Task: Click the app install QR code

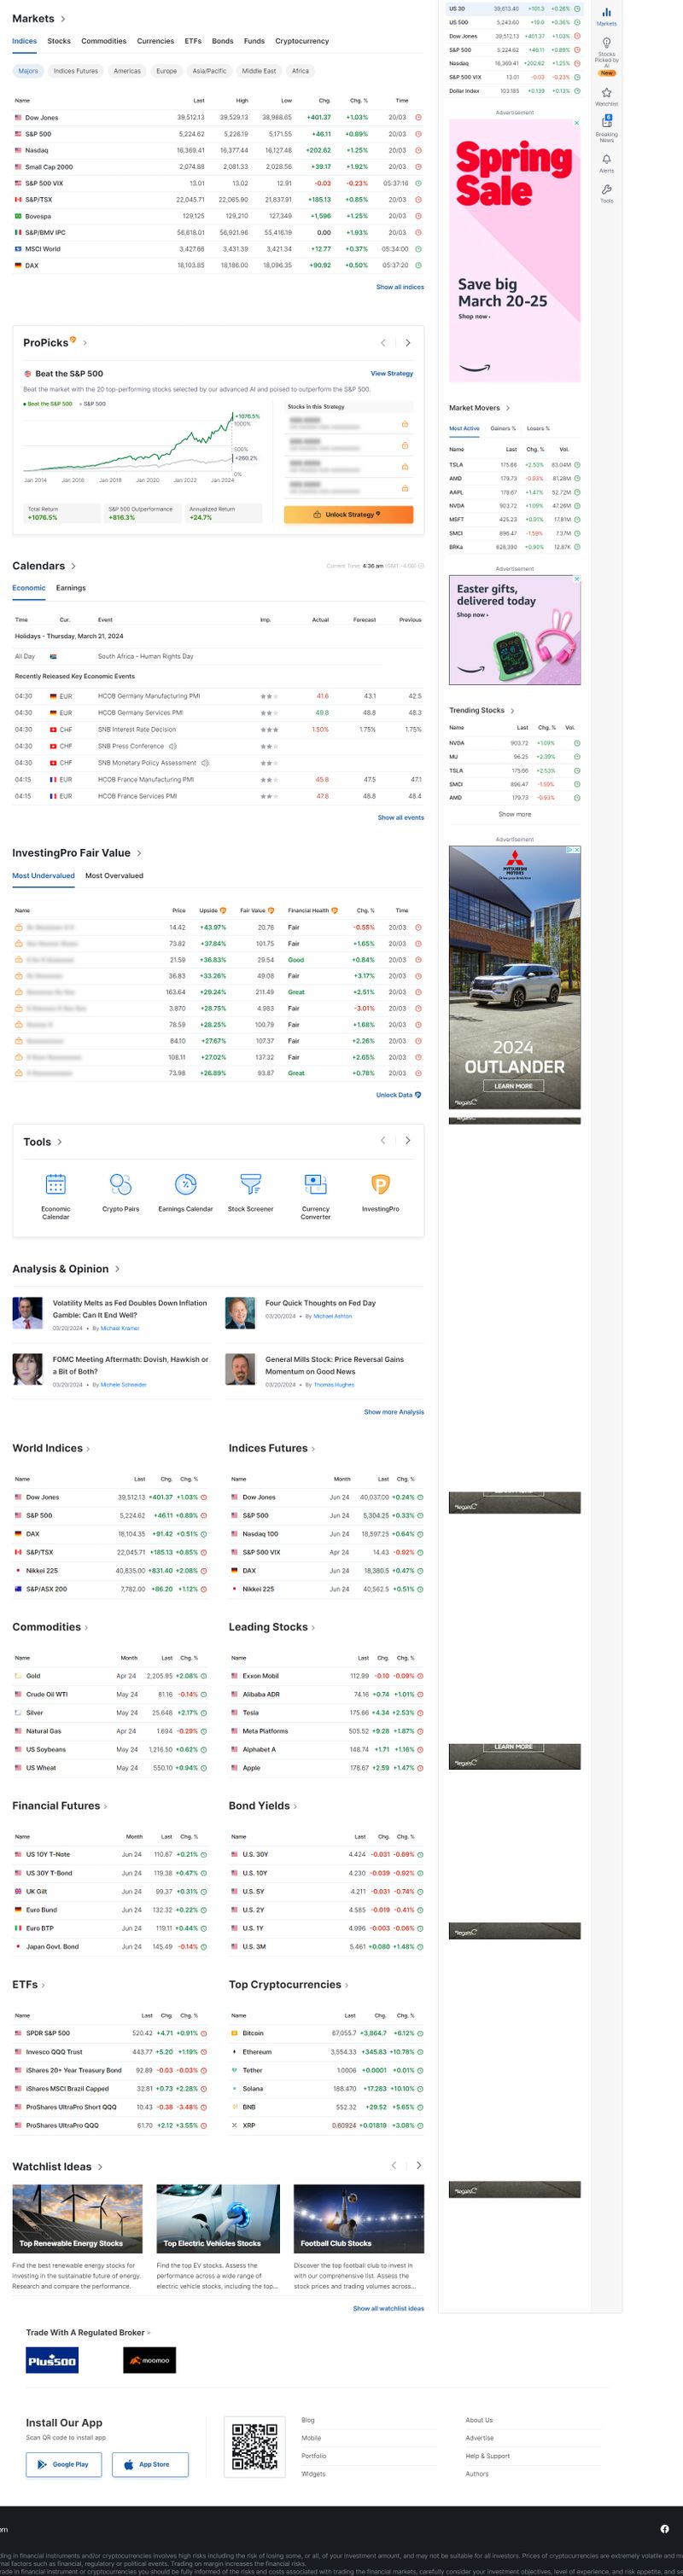Action: click(x=255, y=2446)
